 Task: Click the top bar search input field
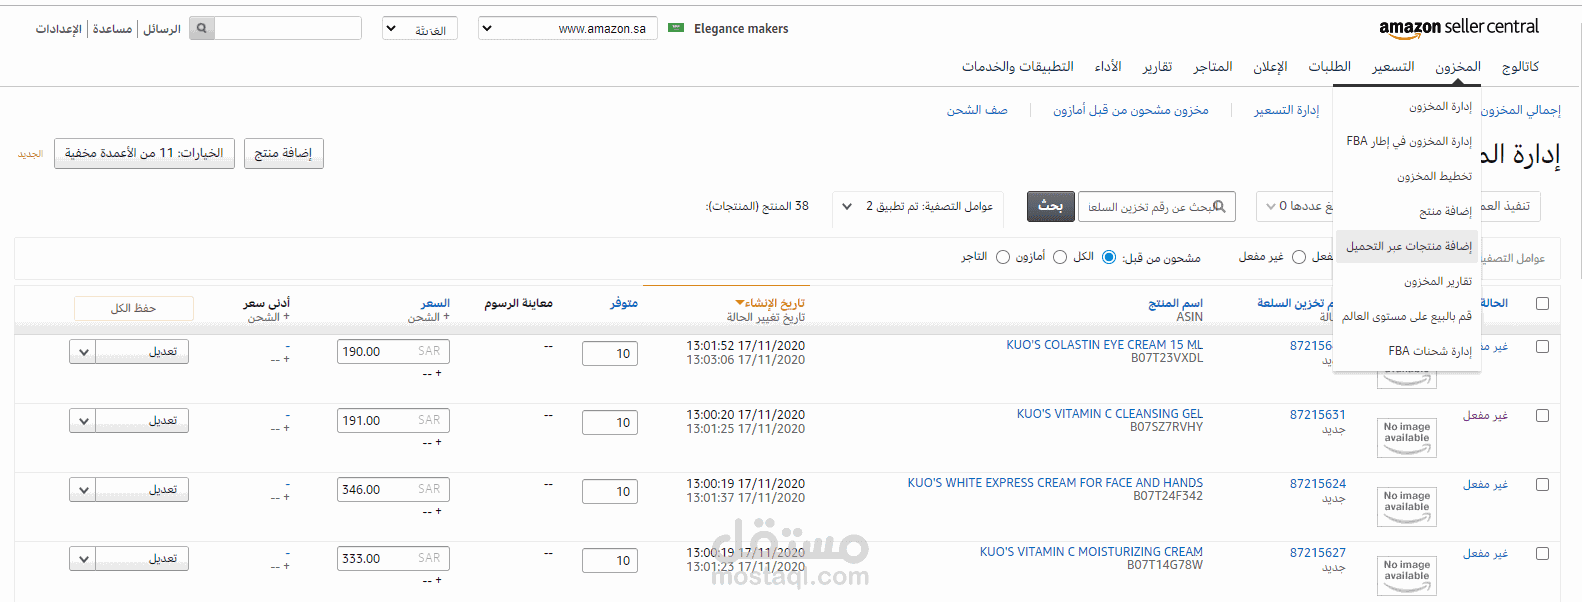point(288,28)
